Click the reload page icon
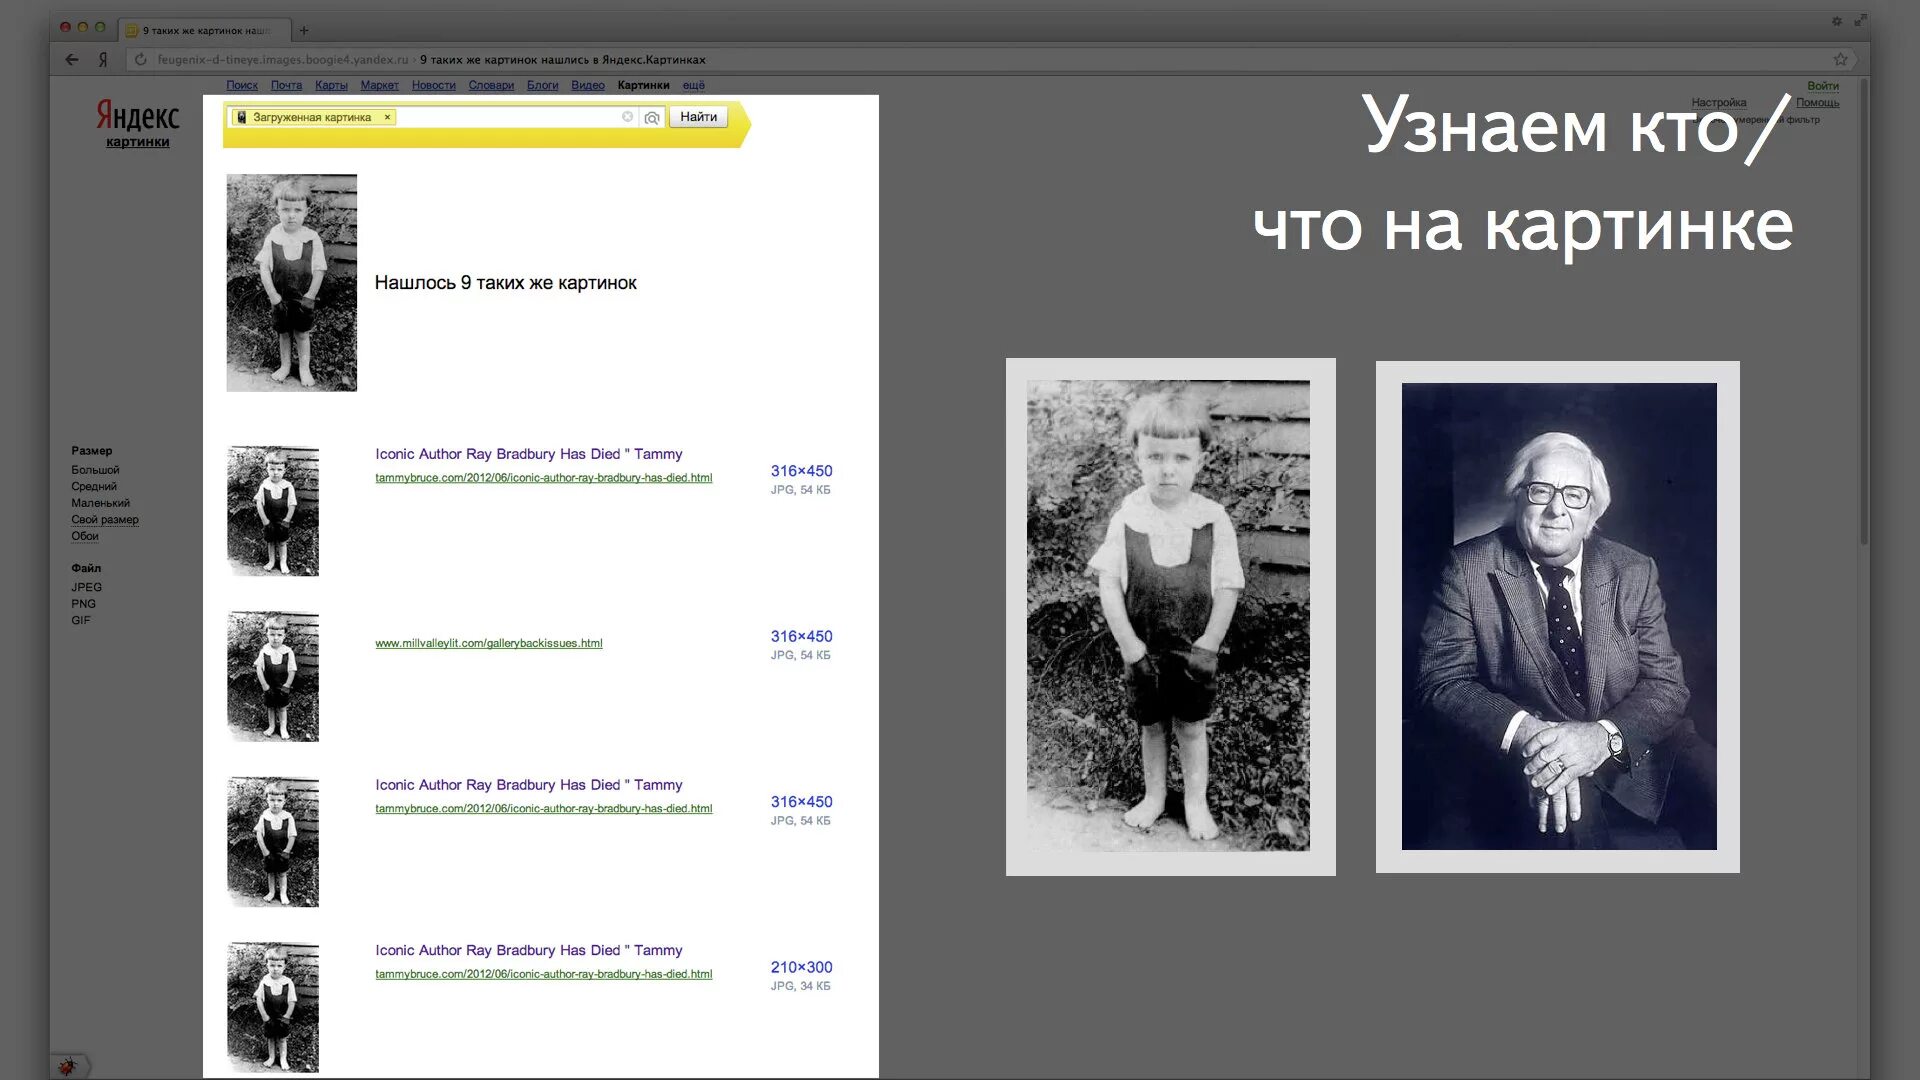The width and height of the screenshot is (1920, 1080). pos(141,60)
